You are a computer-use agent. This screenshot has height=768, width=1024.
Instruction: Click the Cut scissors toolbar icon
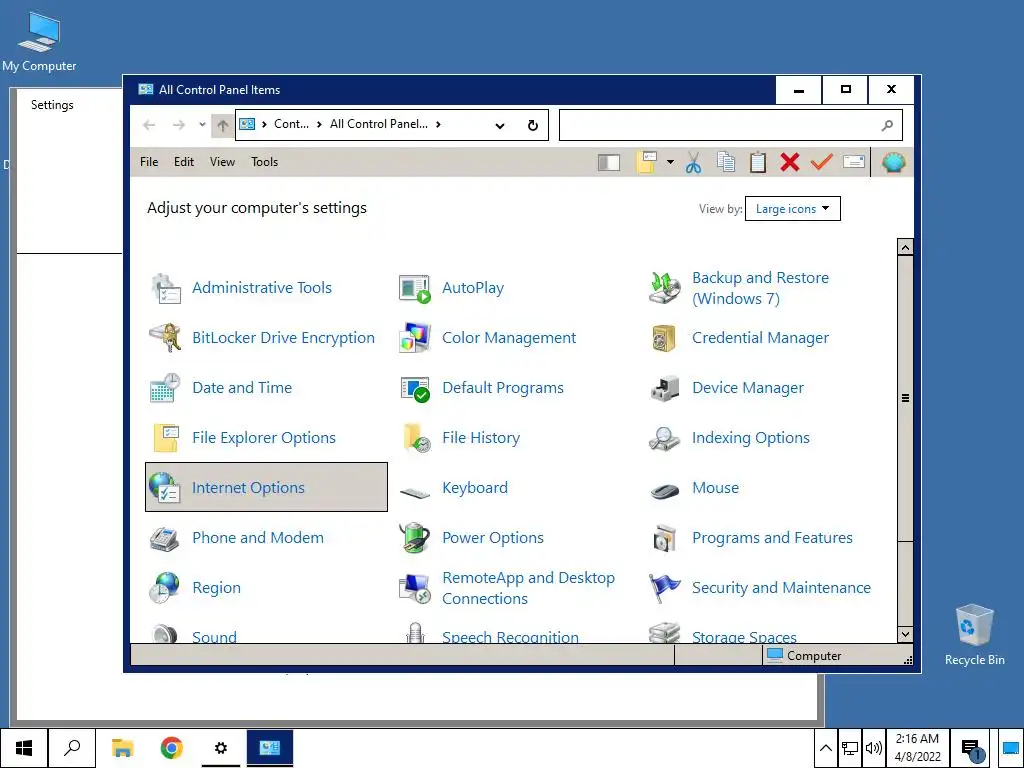[x=694, y=162]
